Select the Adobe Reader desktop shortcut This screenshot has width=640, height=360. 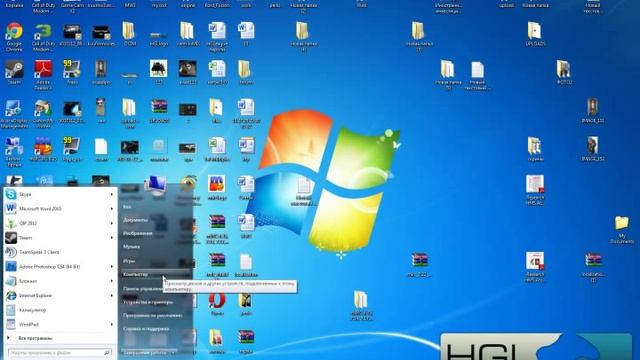[x=43, y=75]
